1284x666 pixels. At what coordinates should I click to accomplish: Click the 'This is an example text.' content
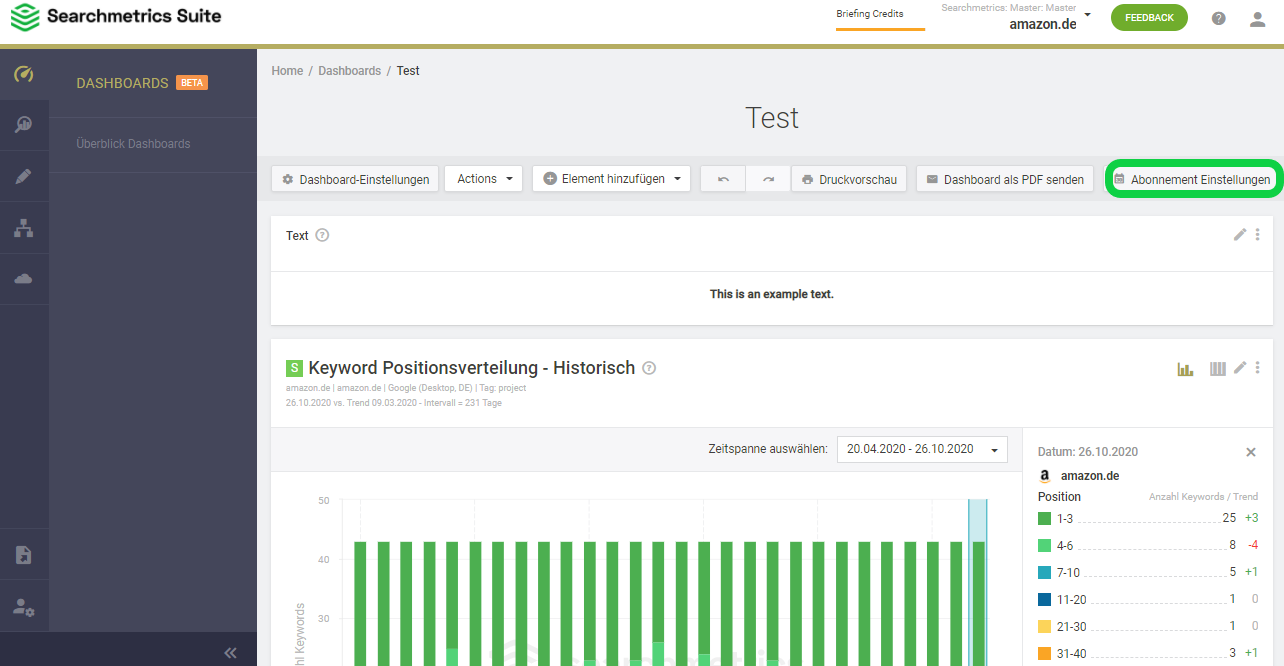772,294
